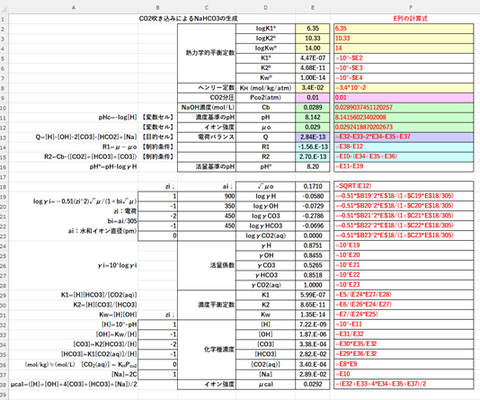
Task: Select the row 17 header
Action: [4, 177]
